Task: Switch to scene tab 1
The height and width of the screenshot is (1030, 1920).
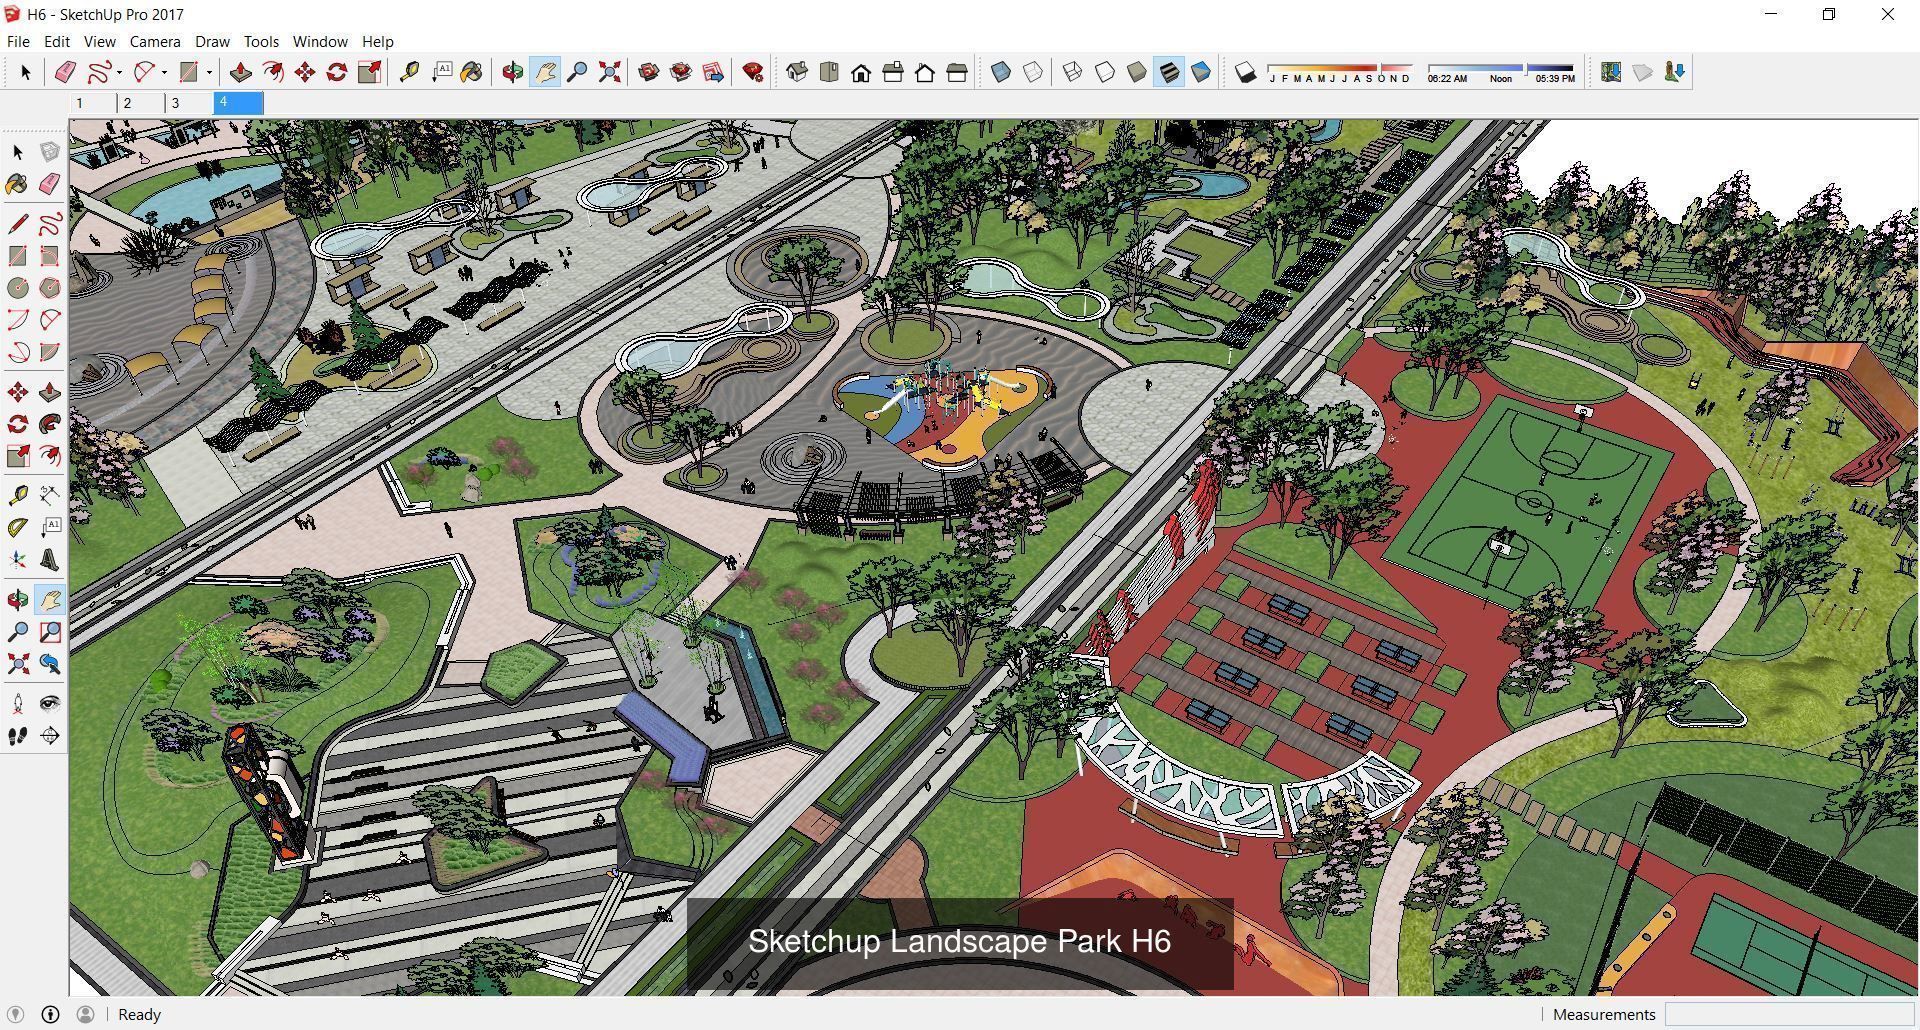Action: pos(93,103)
